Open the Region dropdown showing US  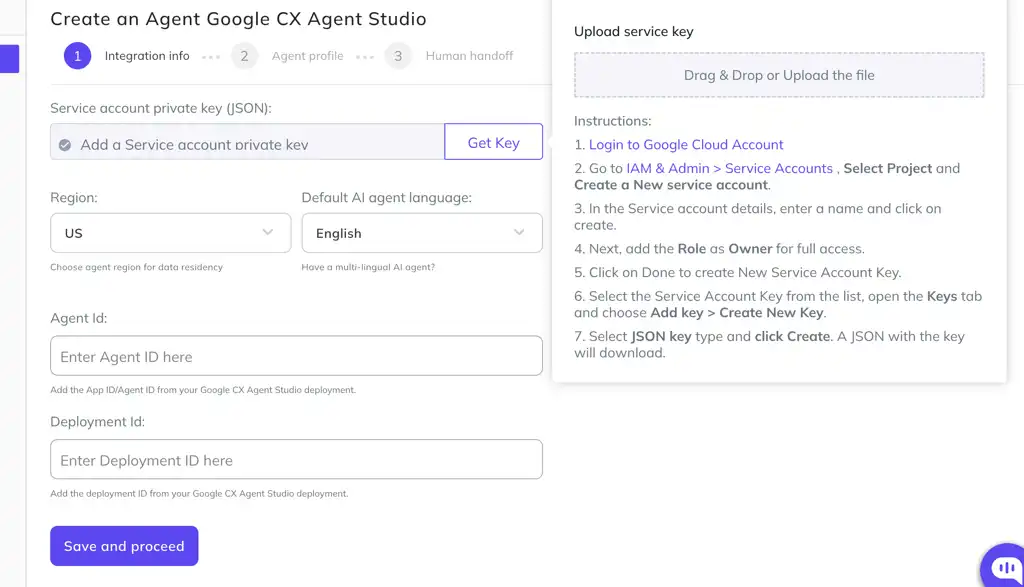[x=170, y=232]
